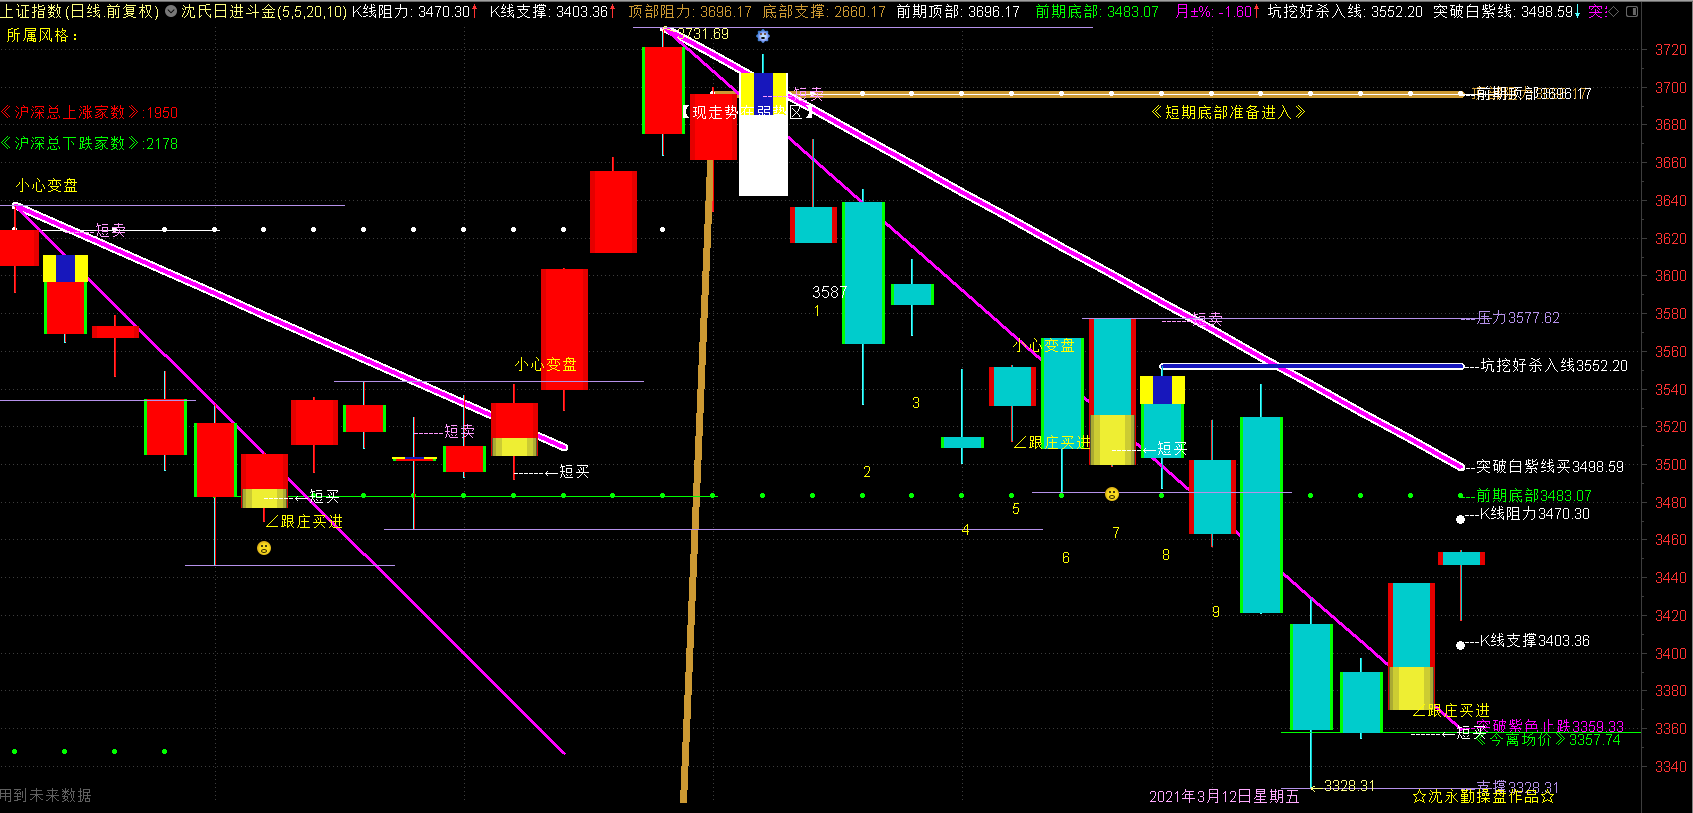Click the 沈永勤操盘作品 signature text
Screen dimensions: 1693x813
coord(1483,797)
